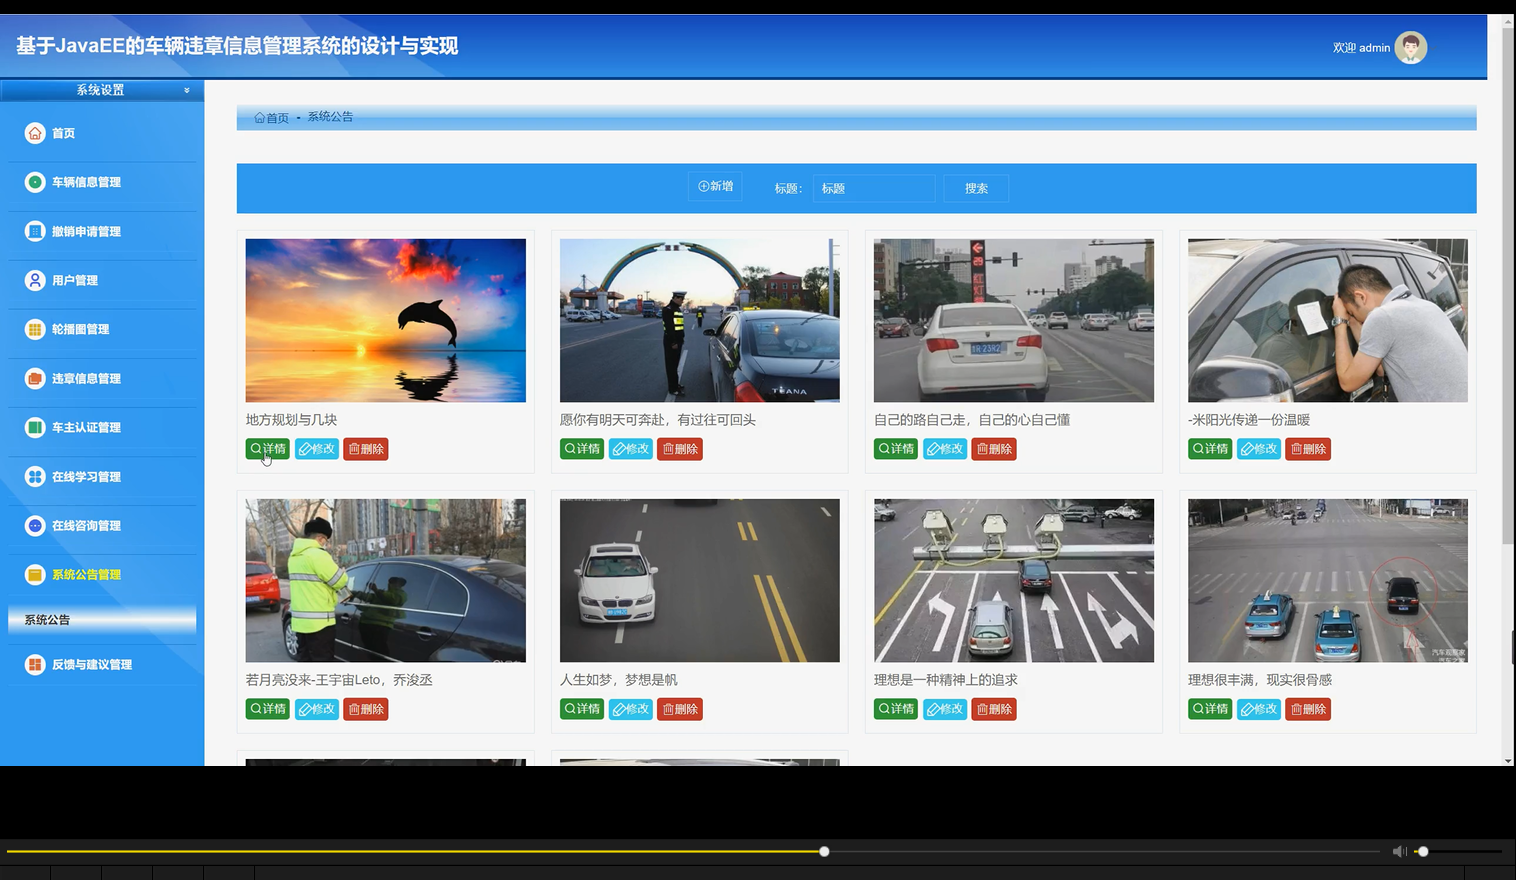Viewport: 1516px width, 880px height.
Task: Click the 在线学习管理 sidebar icon
Action: 35,476
